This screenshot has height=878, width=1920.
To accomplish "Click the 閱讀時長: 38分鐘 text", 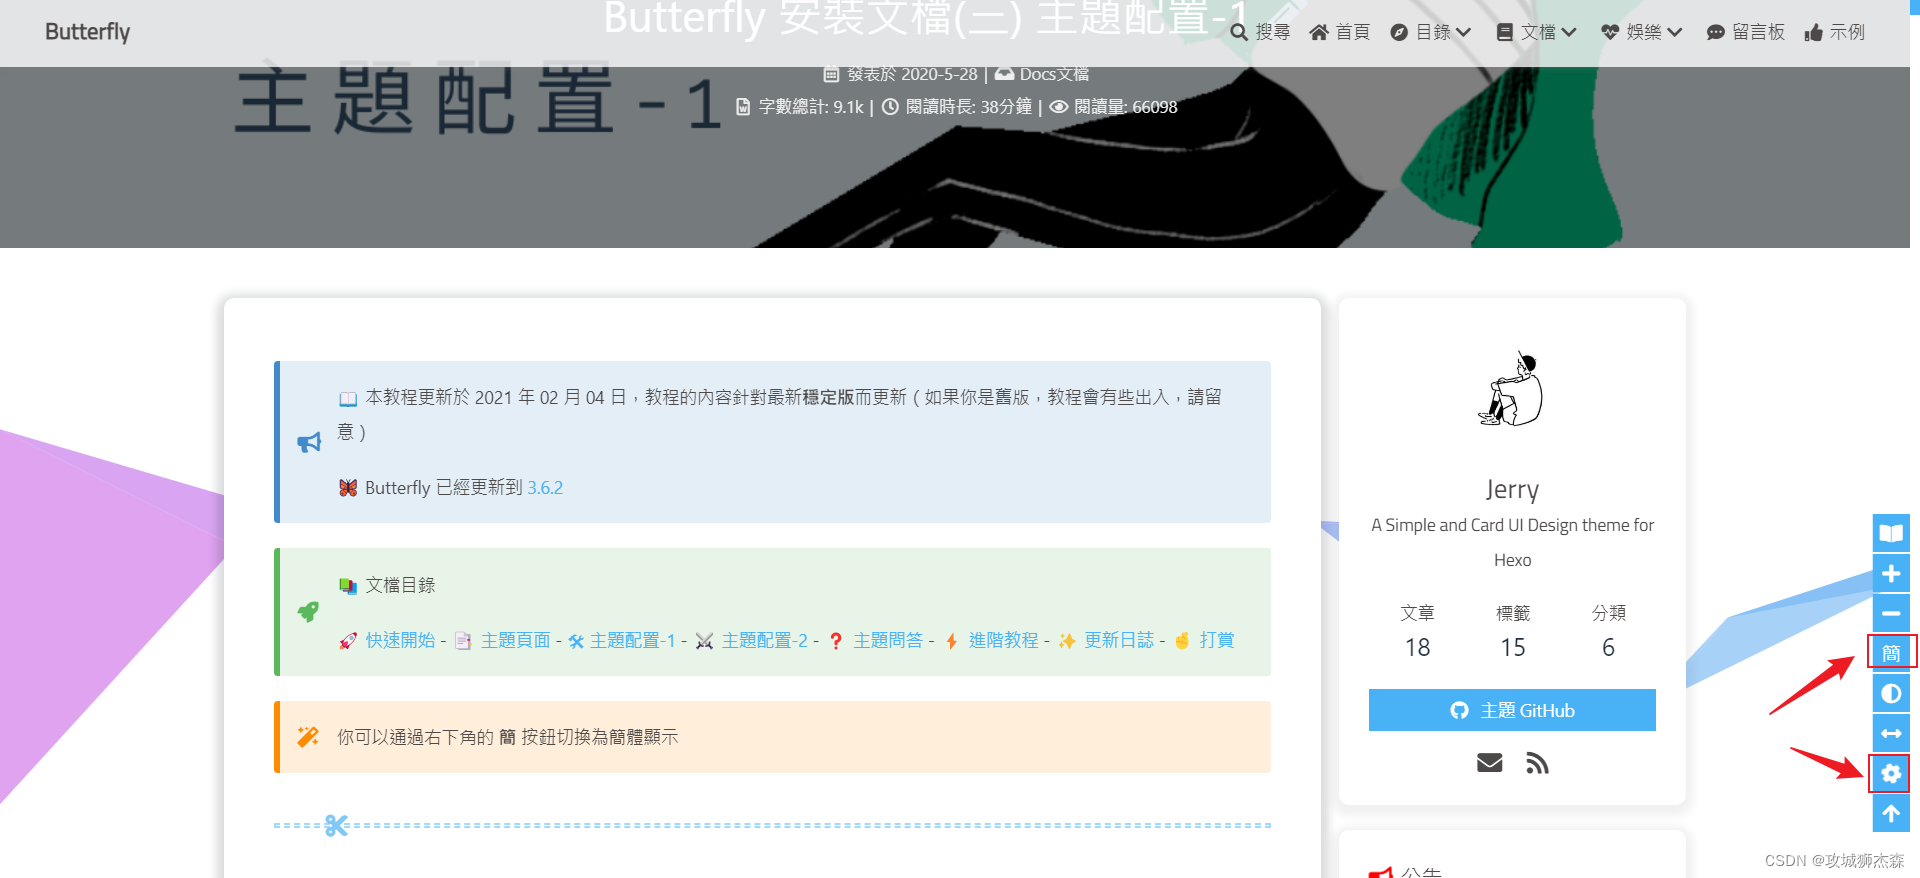I will 969,107.
